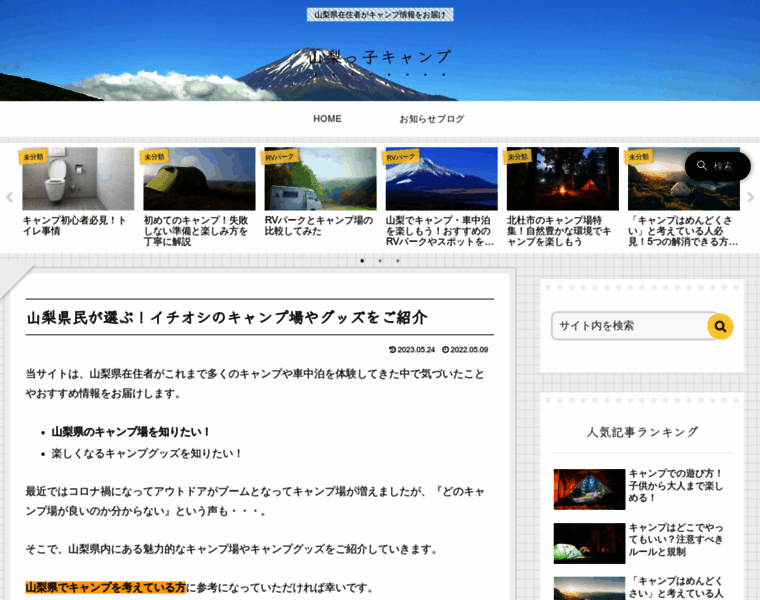Open the floating black 検索 search button

point(717,166)
